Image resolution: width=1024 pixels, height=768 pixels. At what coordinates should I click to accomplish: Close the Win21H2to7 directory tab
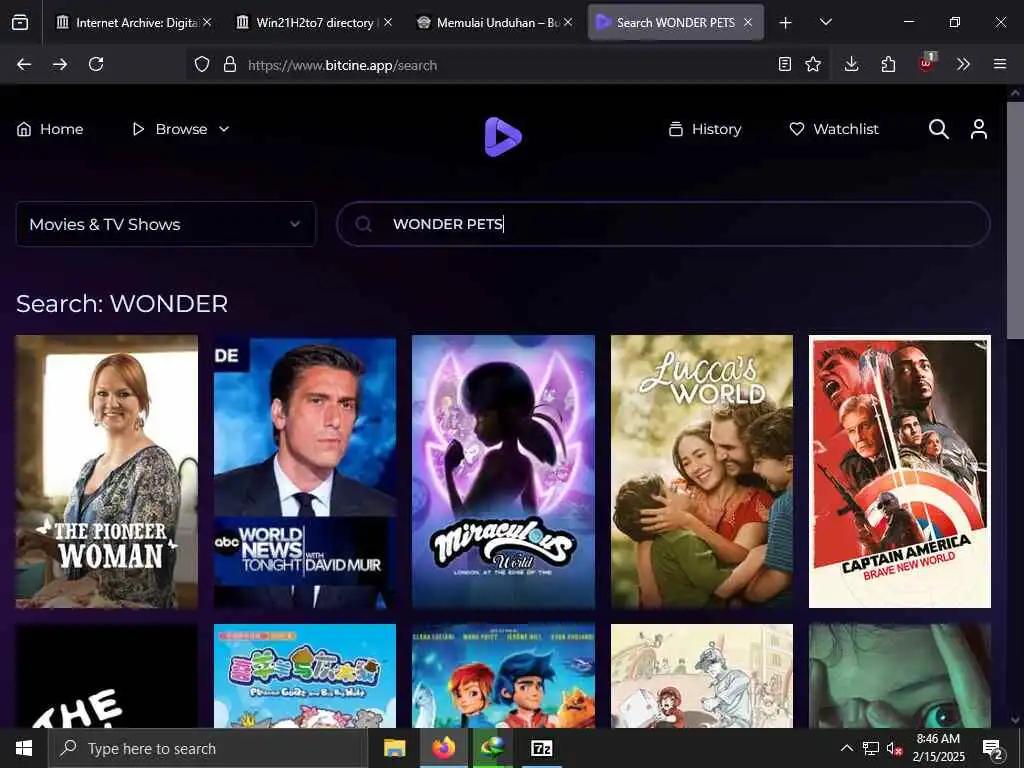point(388,22)
